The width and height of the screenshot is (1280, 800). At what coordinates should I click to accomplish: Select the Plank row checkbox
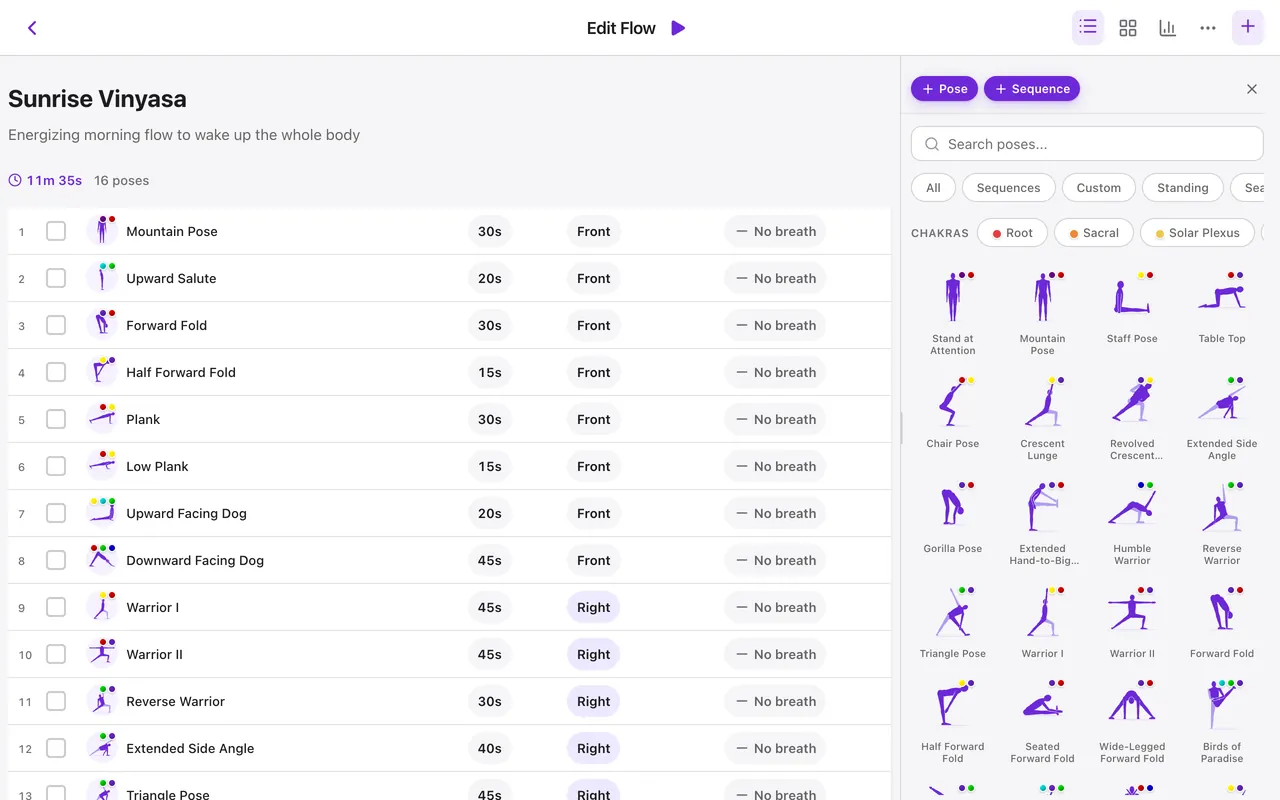coord(56,419)
